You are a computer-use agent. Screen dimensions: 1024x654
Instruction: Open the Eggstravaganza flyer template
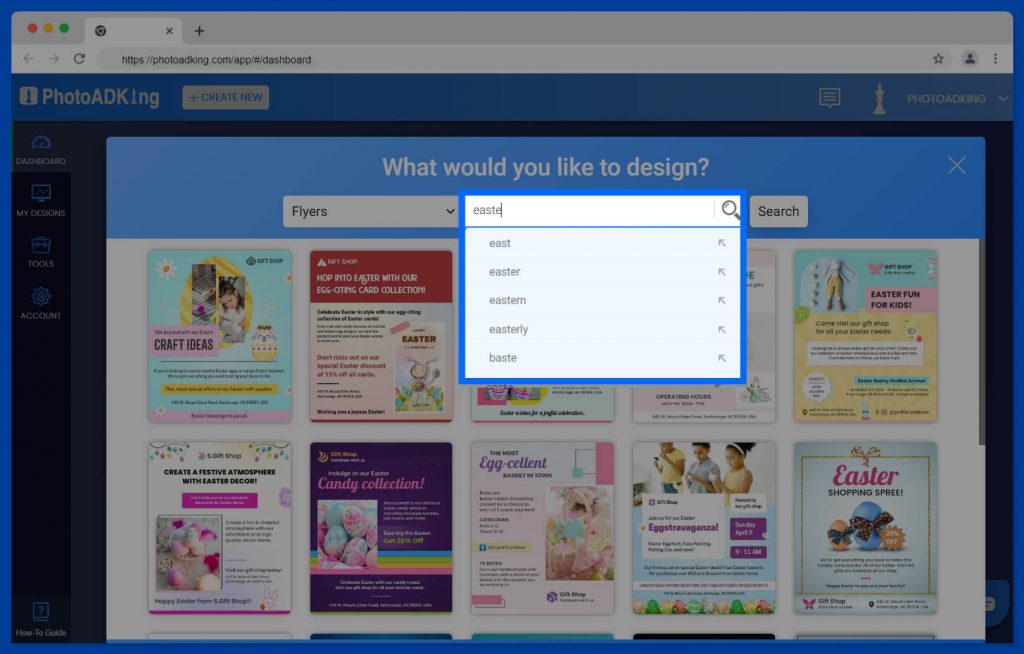pos(704,528)
